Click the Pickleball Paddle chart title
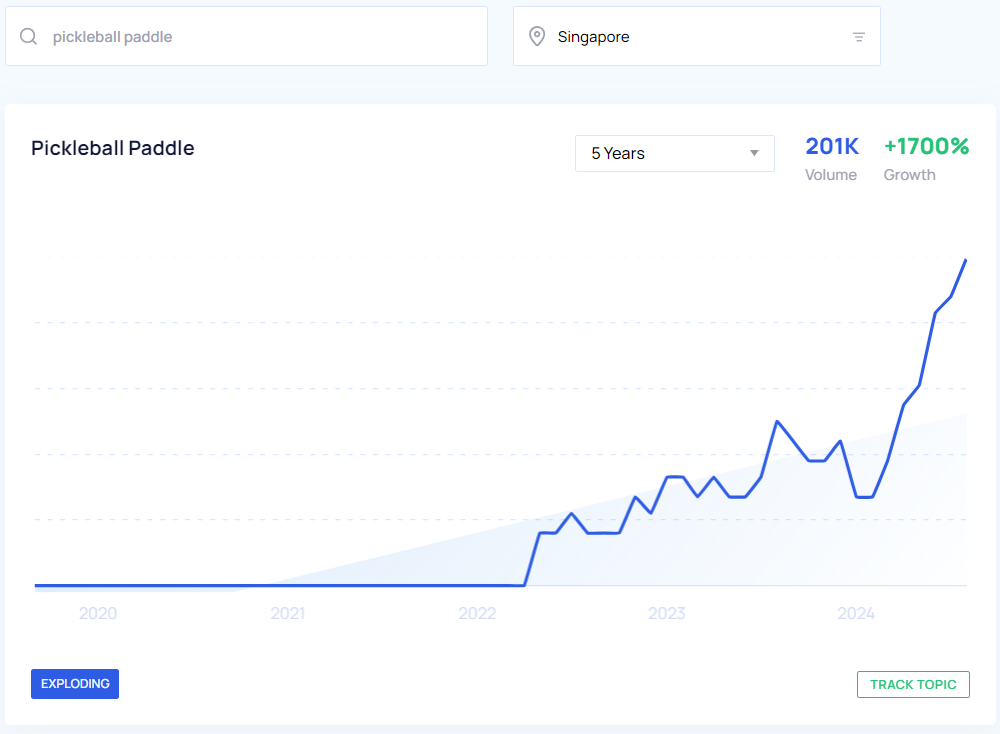Viewport: 1000px width, 734px height. click(x=113, y=148)
